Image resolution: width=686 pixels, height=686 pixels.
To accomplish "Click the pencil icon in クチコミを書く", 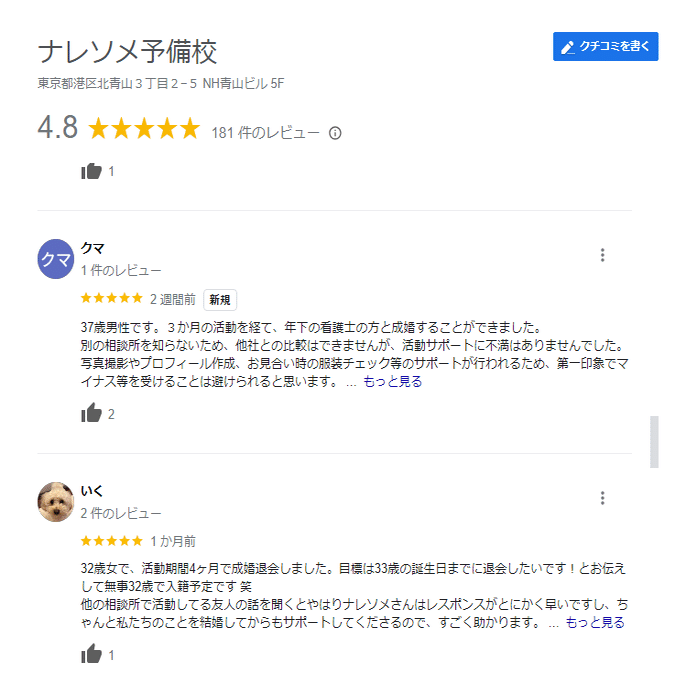I will pos(567,47).
